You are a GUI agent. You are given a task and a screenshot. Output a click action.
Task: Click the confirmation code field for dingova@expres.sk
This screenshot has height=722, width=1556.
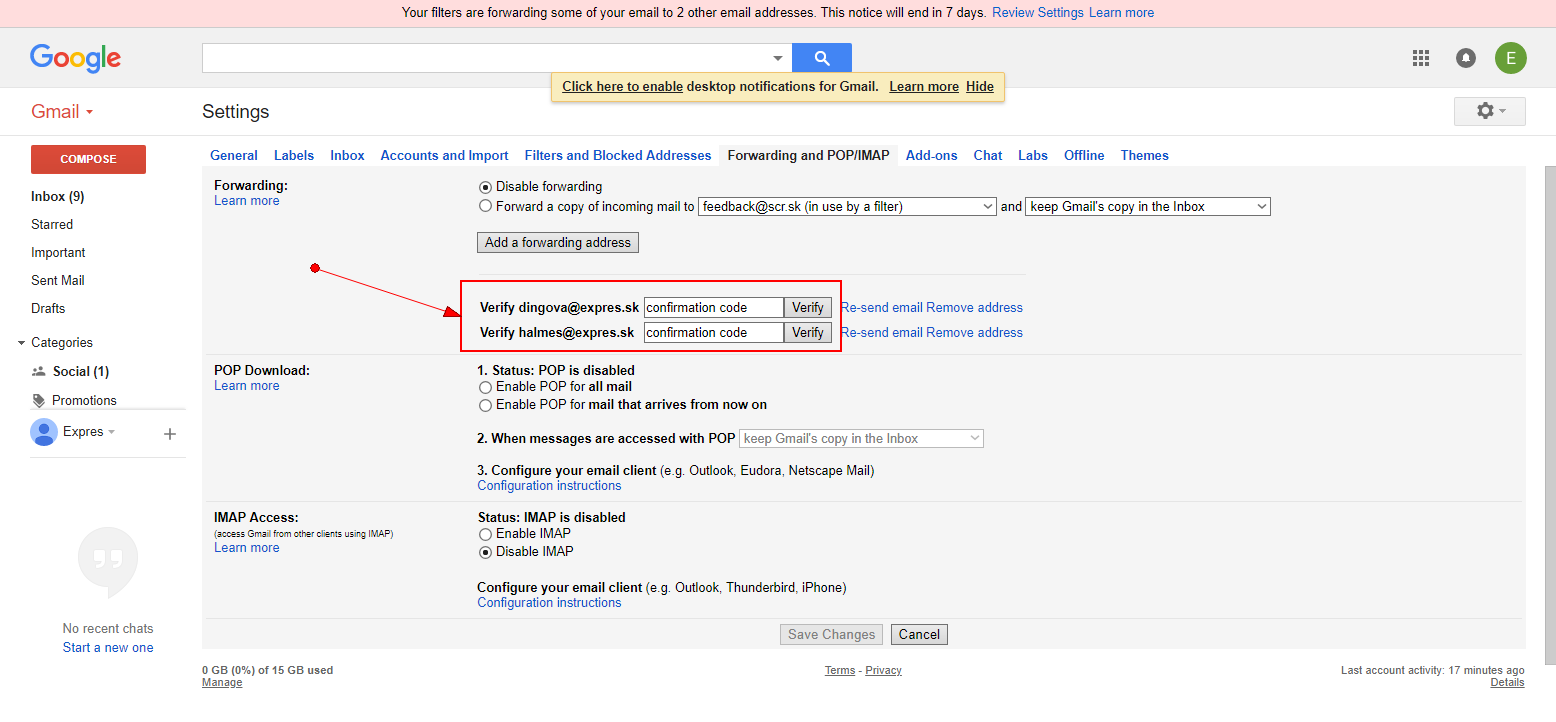pyautogui.click(x=713, y=308)
